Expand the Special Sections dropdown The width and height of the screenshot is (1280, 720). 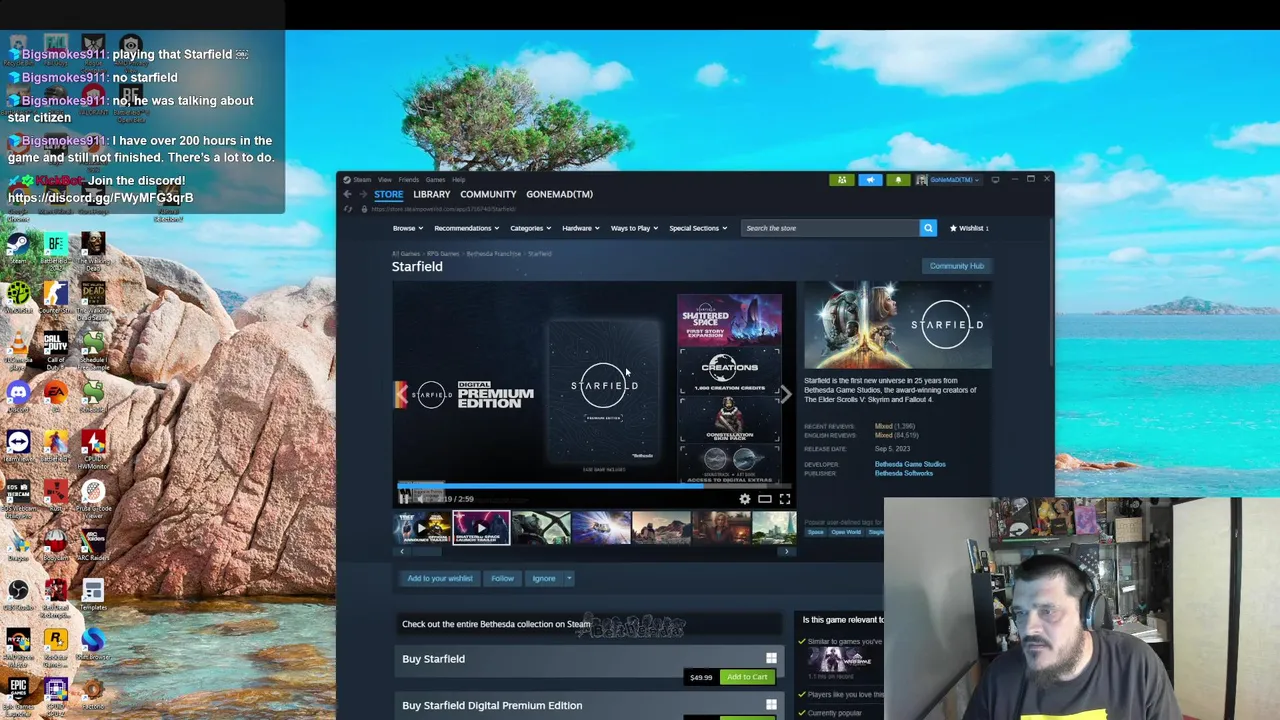[698, 228]
